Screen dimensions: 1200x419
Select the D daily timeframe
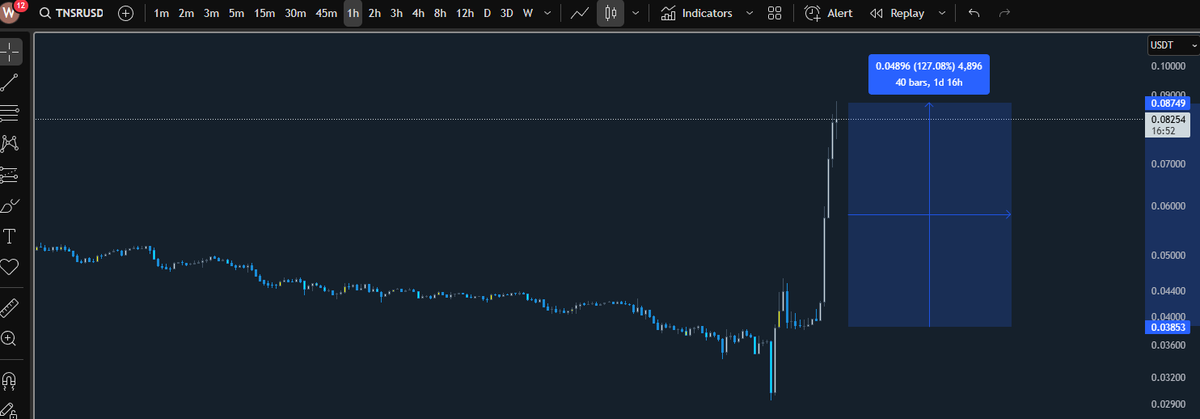coord(487,14)
